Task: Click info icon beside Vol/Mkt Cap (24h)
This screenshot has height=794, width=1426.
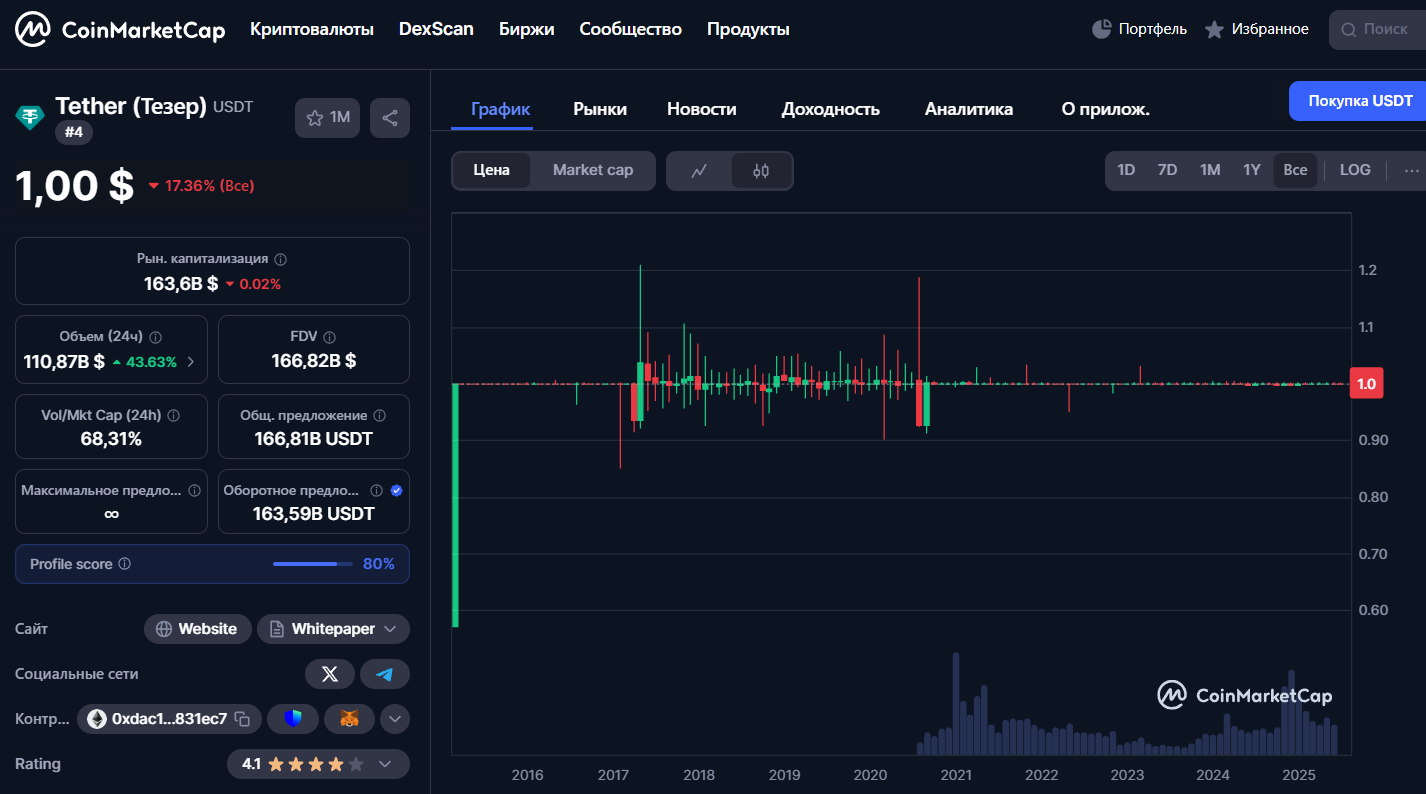Action: click(174, 415)
